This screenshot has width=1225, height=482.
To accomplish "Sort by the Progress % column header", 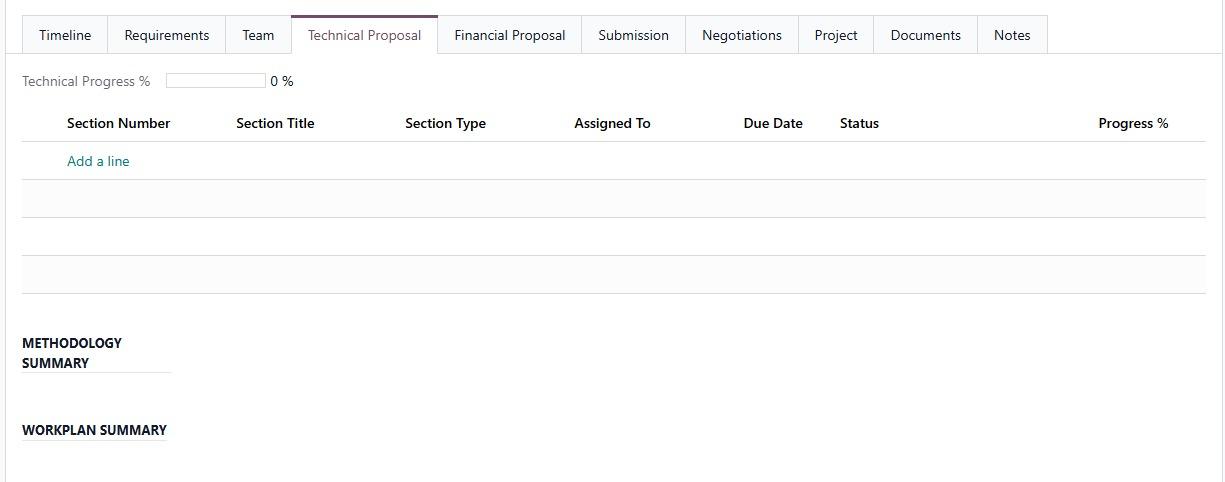I will point(1132,124).
